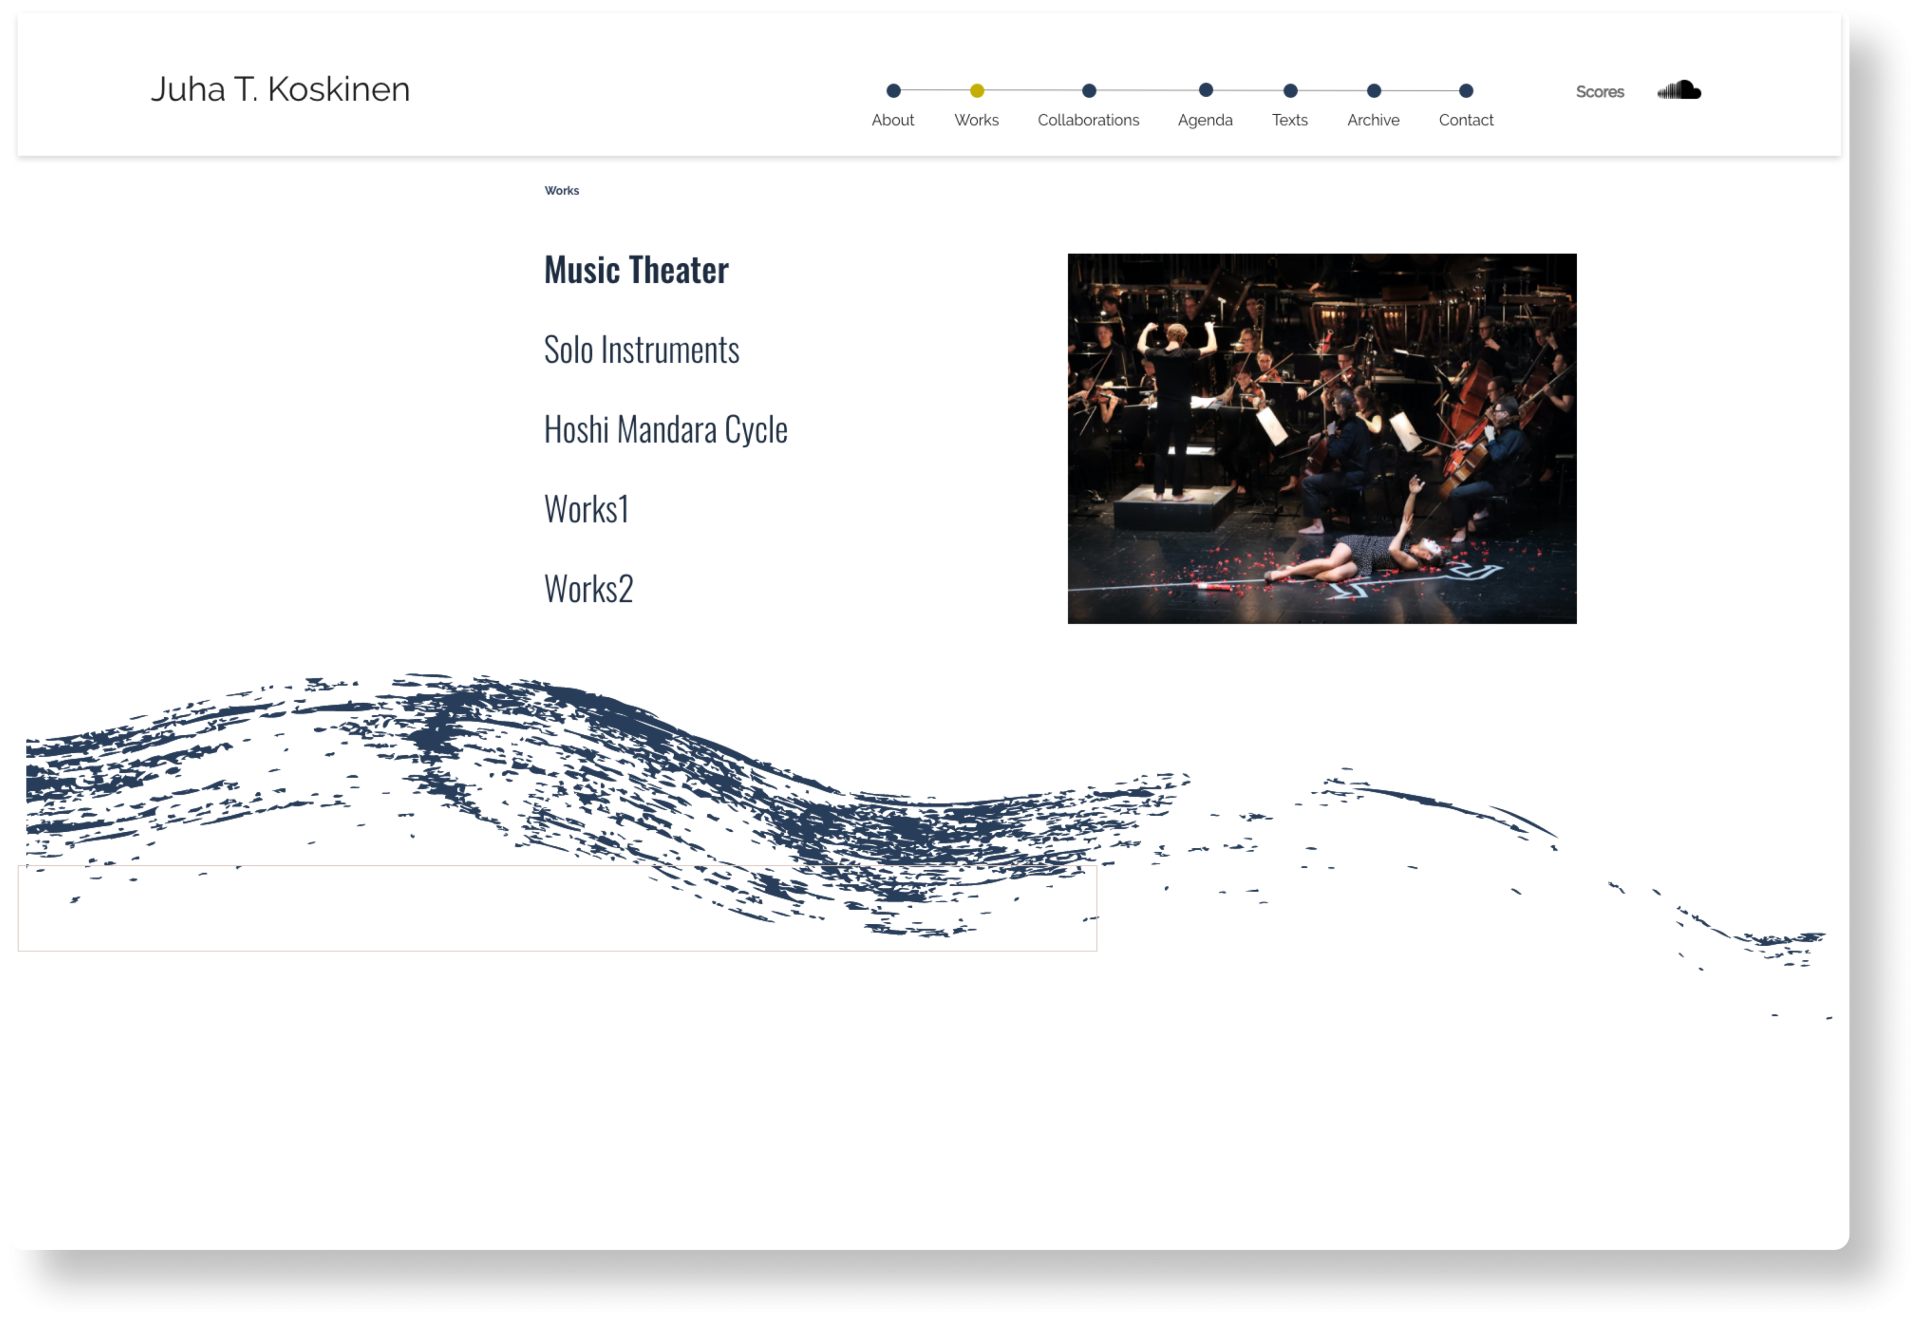This screenshot has width=1920, height=1322.
Task: Click the Texts navigation dot
Action: point(1290,91)
